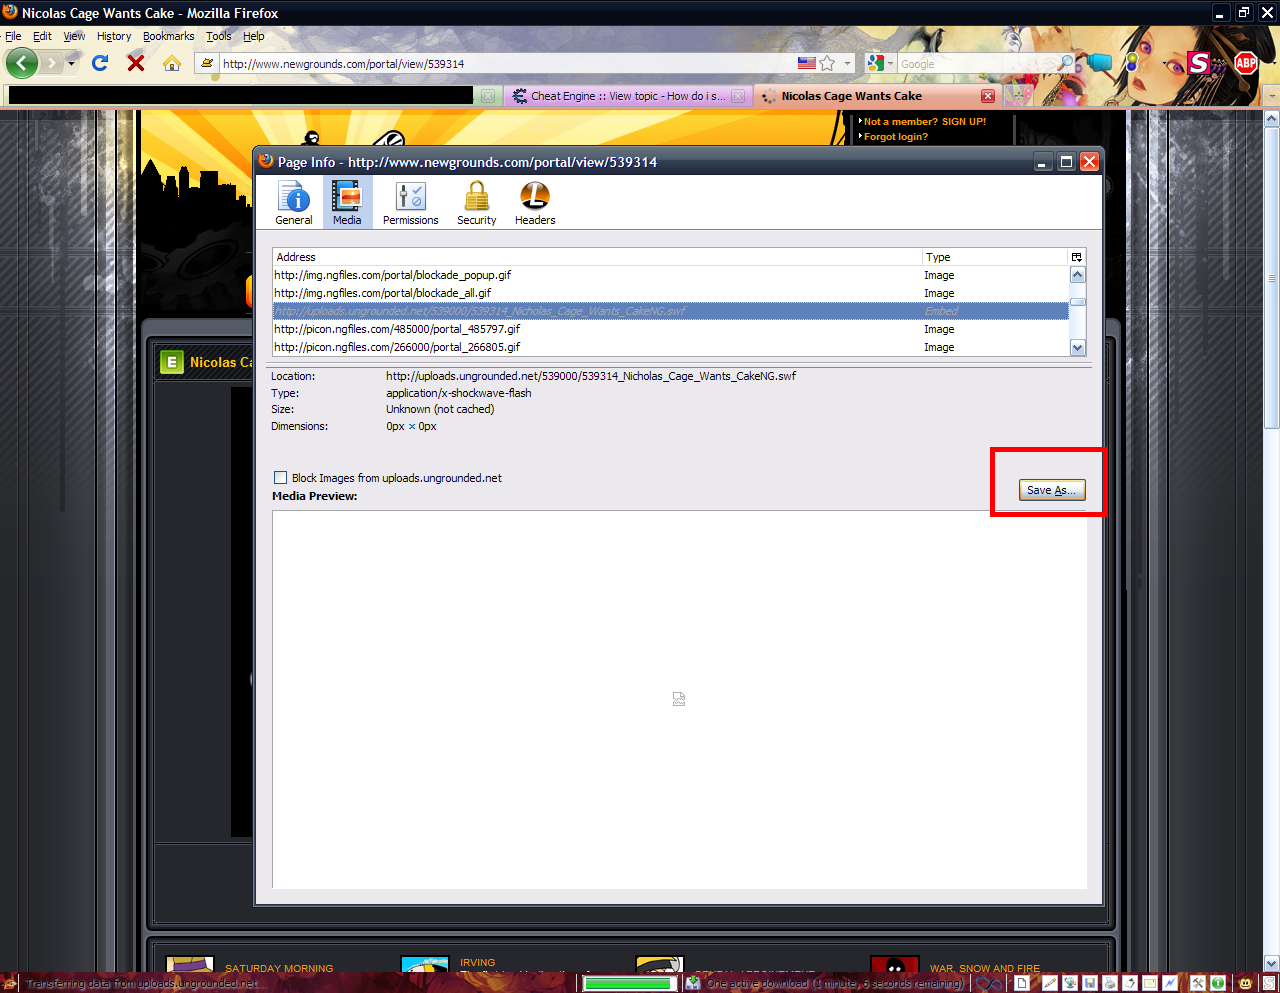
Task: Open the General tab in Page Info
Action: [x=294, y=203]
